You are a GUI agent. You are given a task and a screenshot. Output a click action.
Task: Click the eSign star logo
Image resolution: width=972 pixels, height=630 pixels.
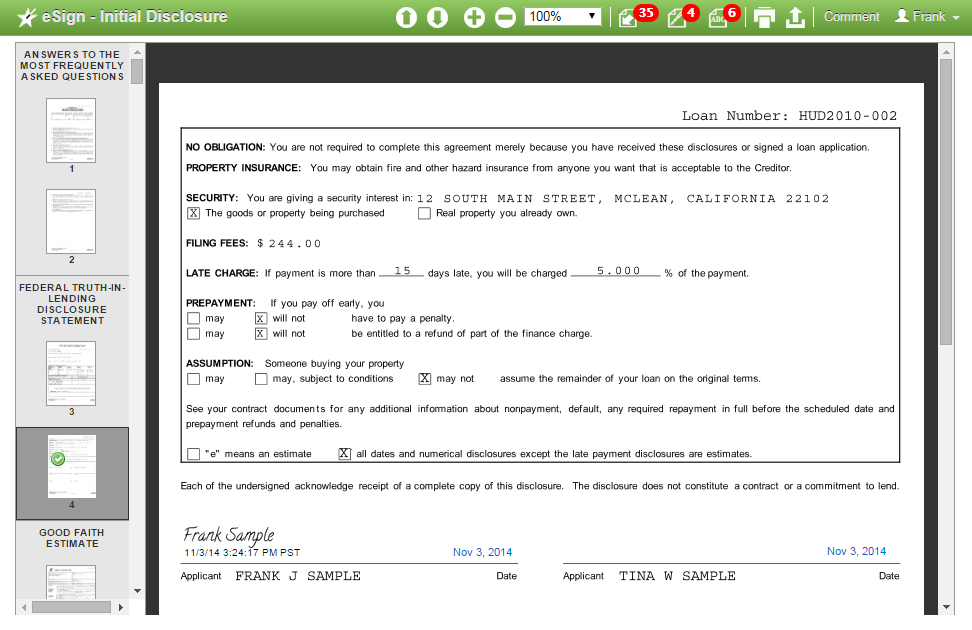coord(27,17)
